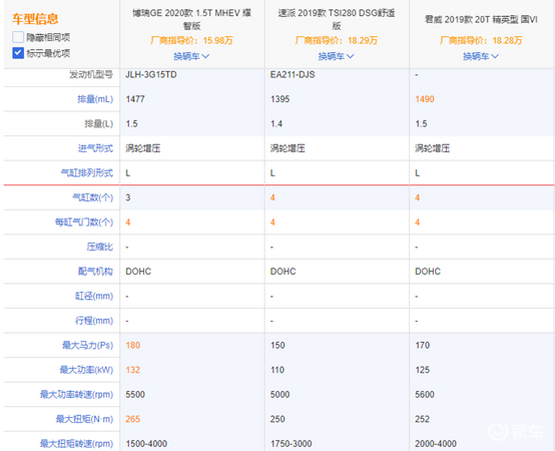Image resolution: width=555 pixels, height=451 pixels.
Task: Check the 隐藏相同项 checkbox
Action: [18, 37]
